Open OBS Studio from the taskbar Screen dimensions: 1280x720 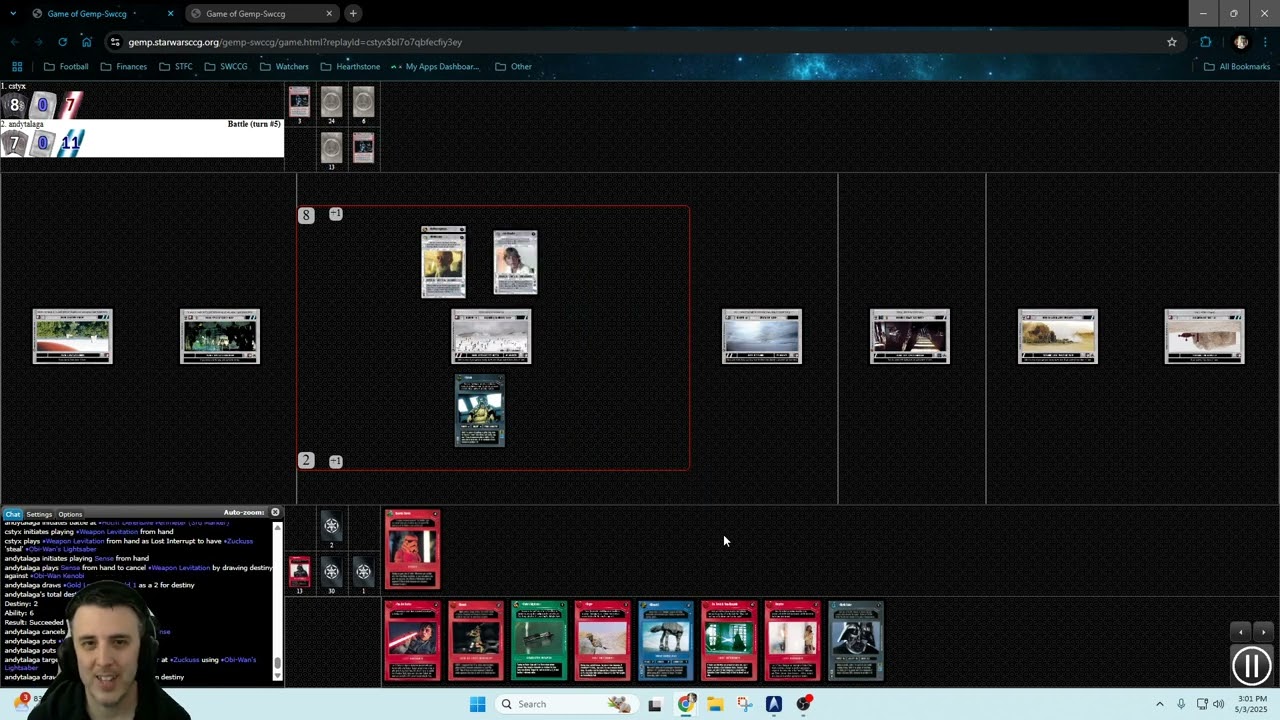804,704
